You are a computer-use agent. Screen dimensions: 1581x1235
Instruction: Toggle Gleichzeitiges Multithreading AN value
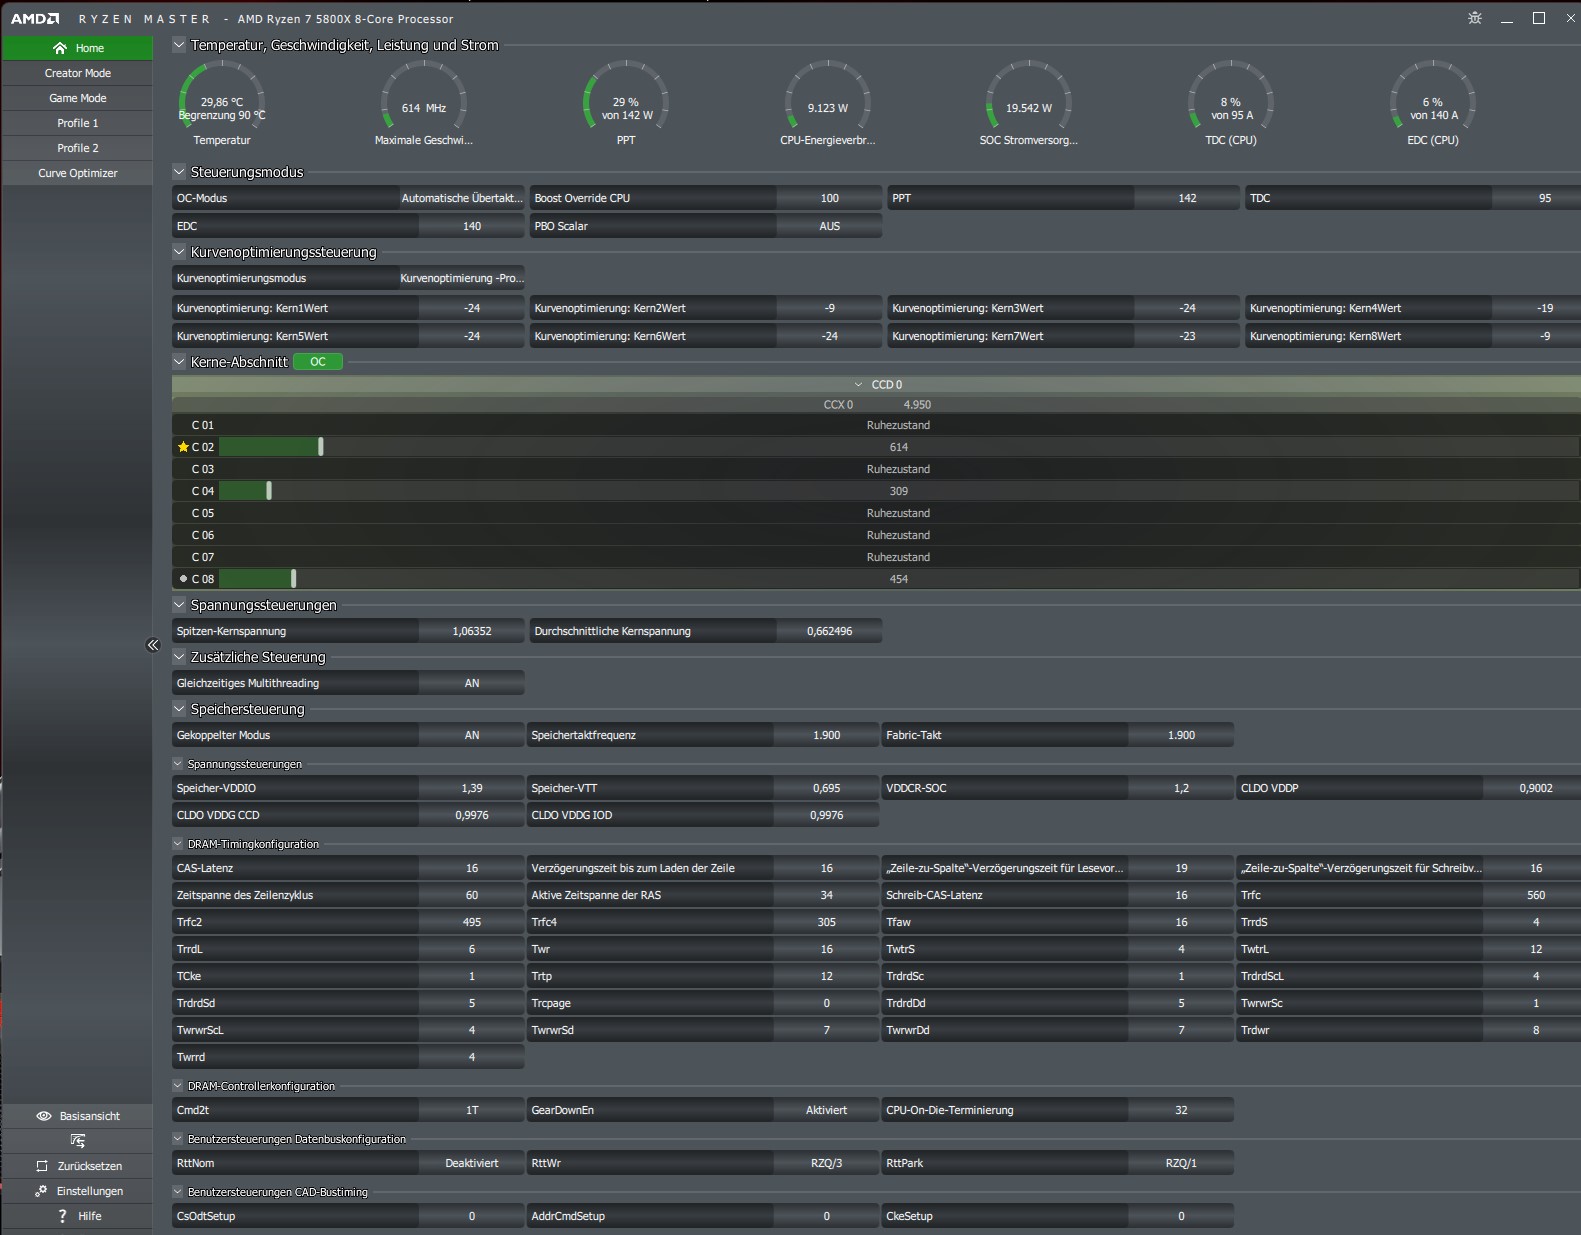coord(472,684)
